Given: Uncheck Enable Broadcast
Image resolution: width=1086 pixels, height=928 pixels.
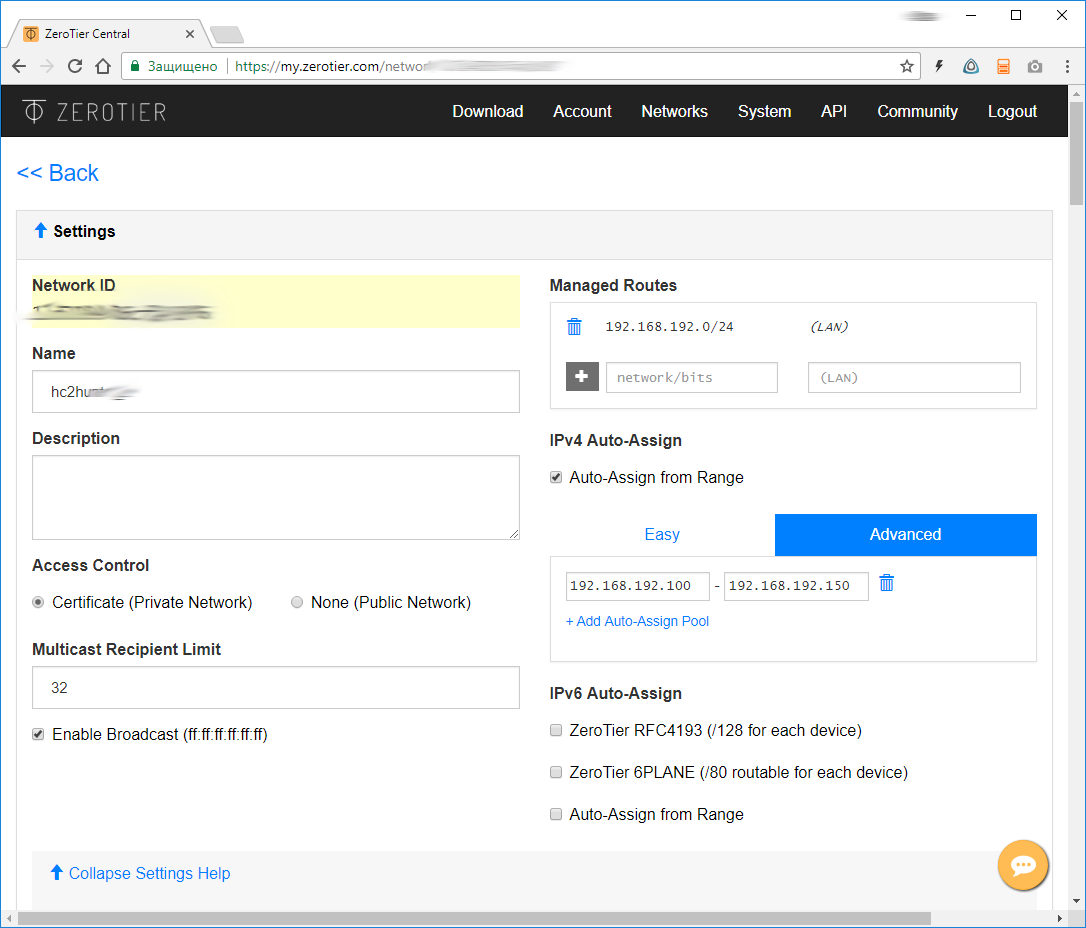Looking at the screenshot, I should click(x=37, y=733).
